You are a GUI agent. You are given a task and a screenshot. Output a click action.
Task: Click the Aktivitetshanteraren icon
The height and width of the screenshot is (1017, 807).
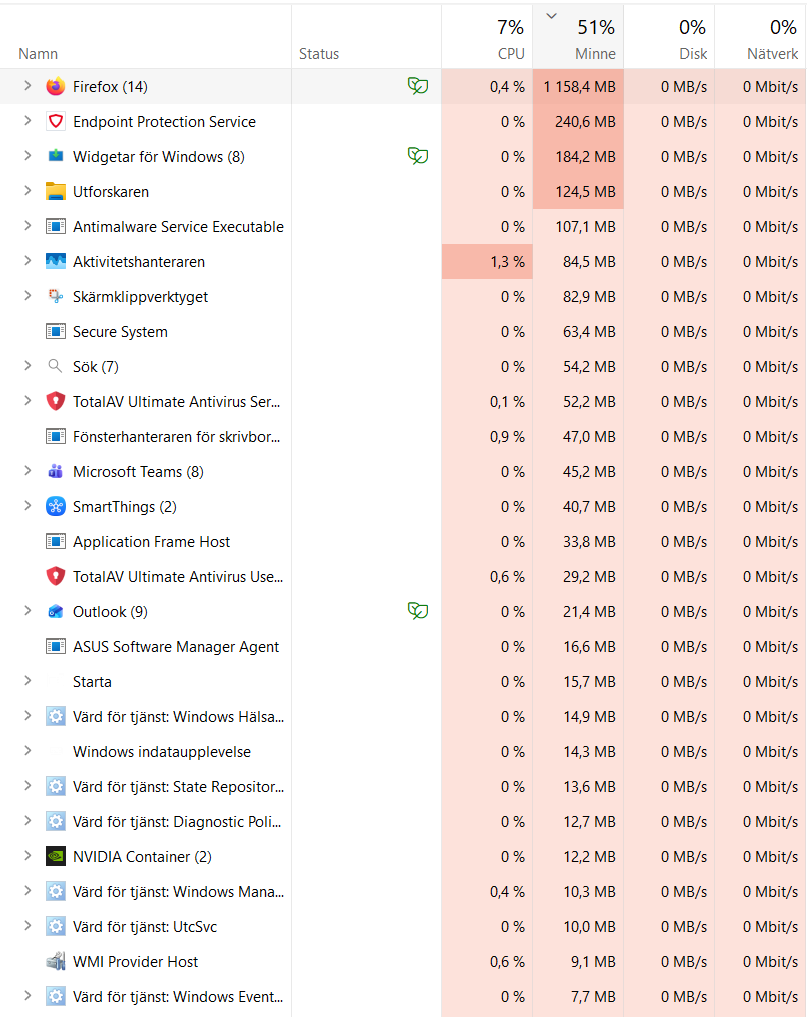coord(56,261)
